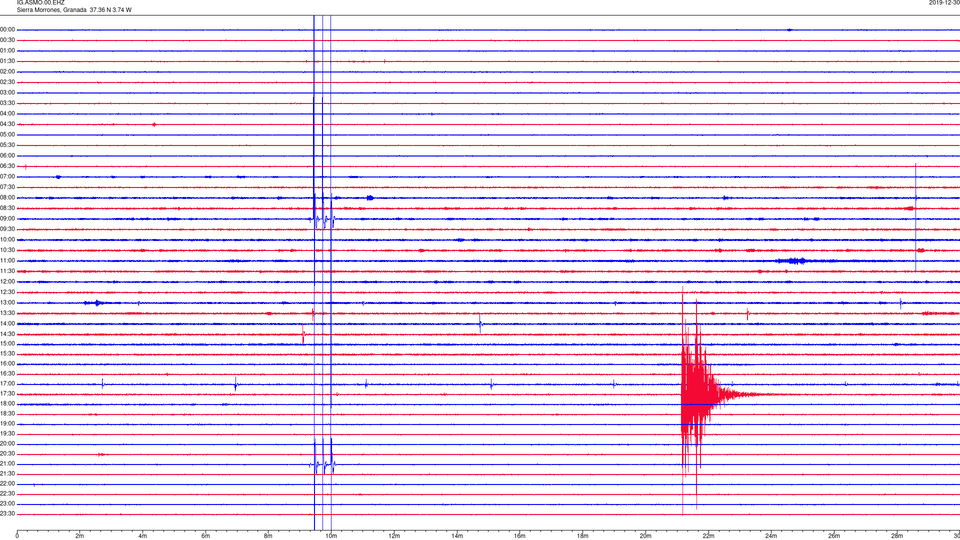Select the 14:30 time row label
The image size is (960, 540).
7,334
